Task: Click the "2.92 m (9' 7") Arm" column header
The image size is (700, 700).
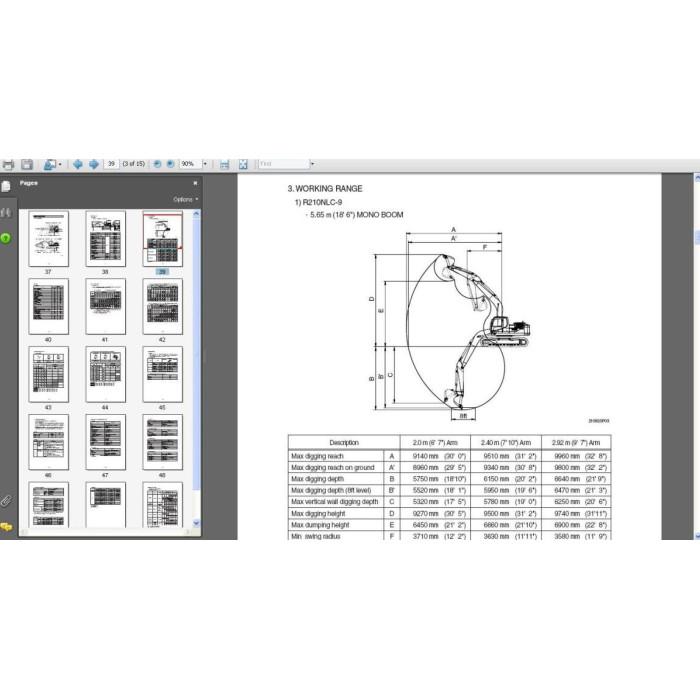Action: [x=576, y=442]
